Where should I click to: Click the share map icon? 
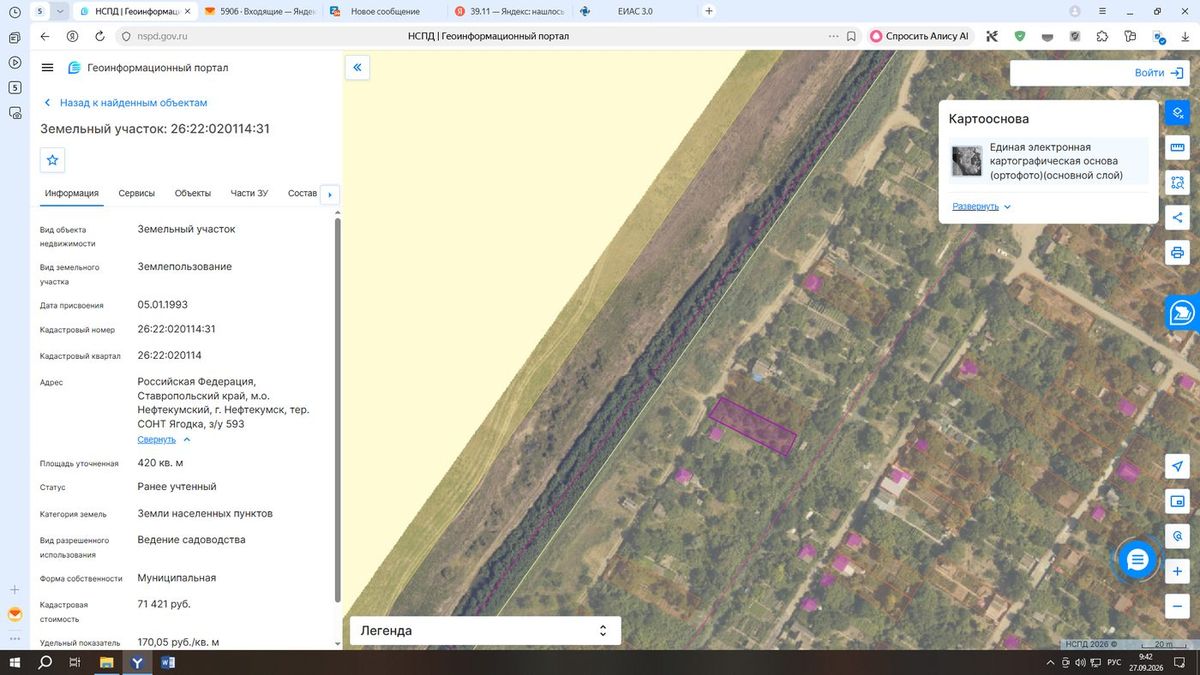[x=1178, y=217]
